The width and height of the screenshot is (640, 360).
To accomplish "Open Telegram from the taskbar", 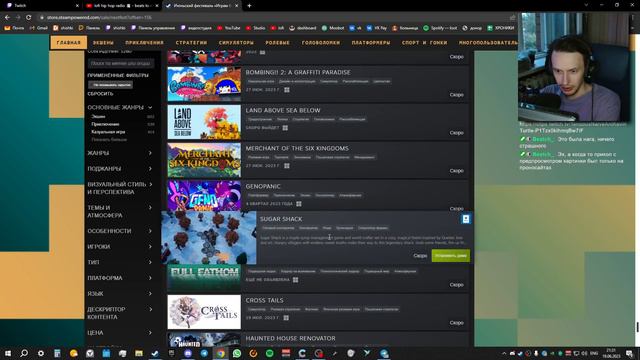I will click(x=204, y=353).
